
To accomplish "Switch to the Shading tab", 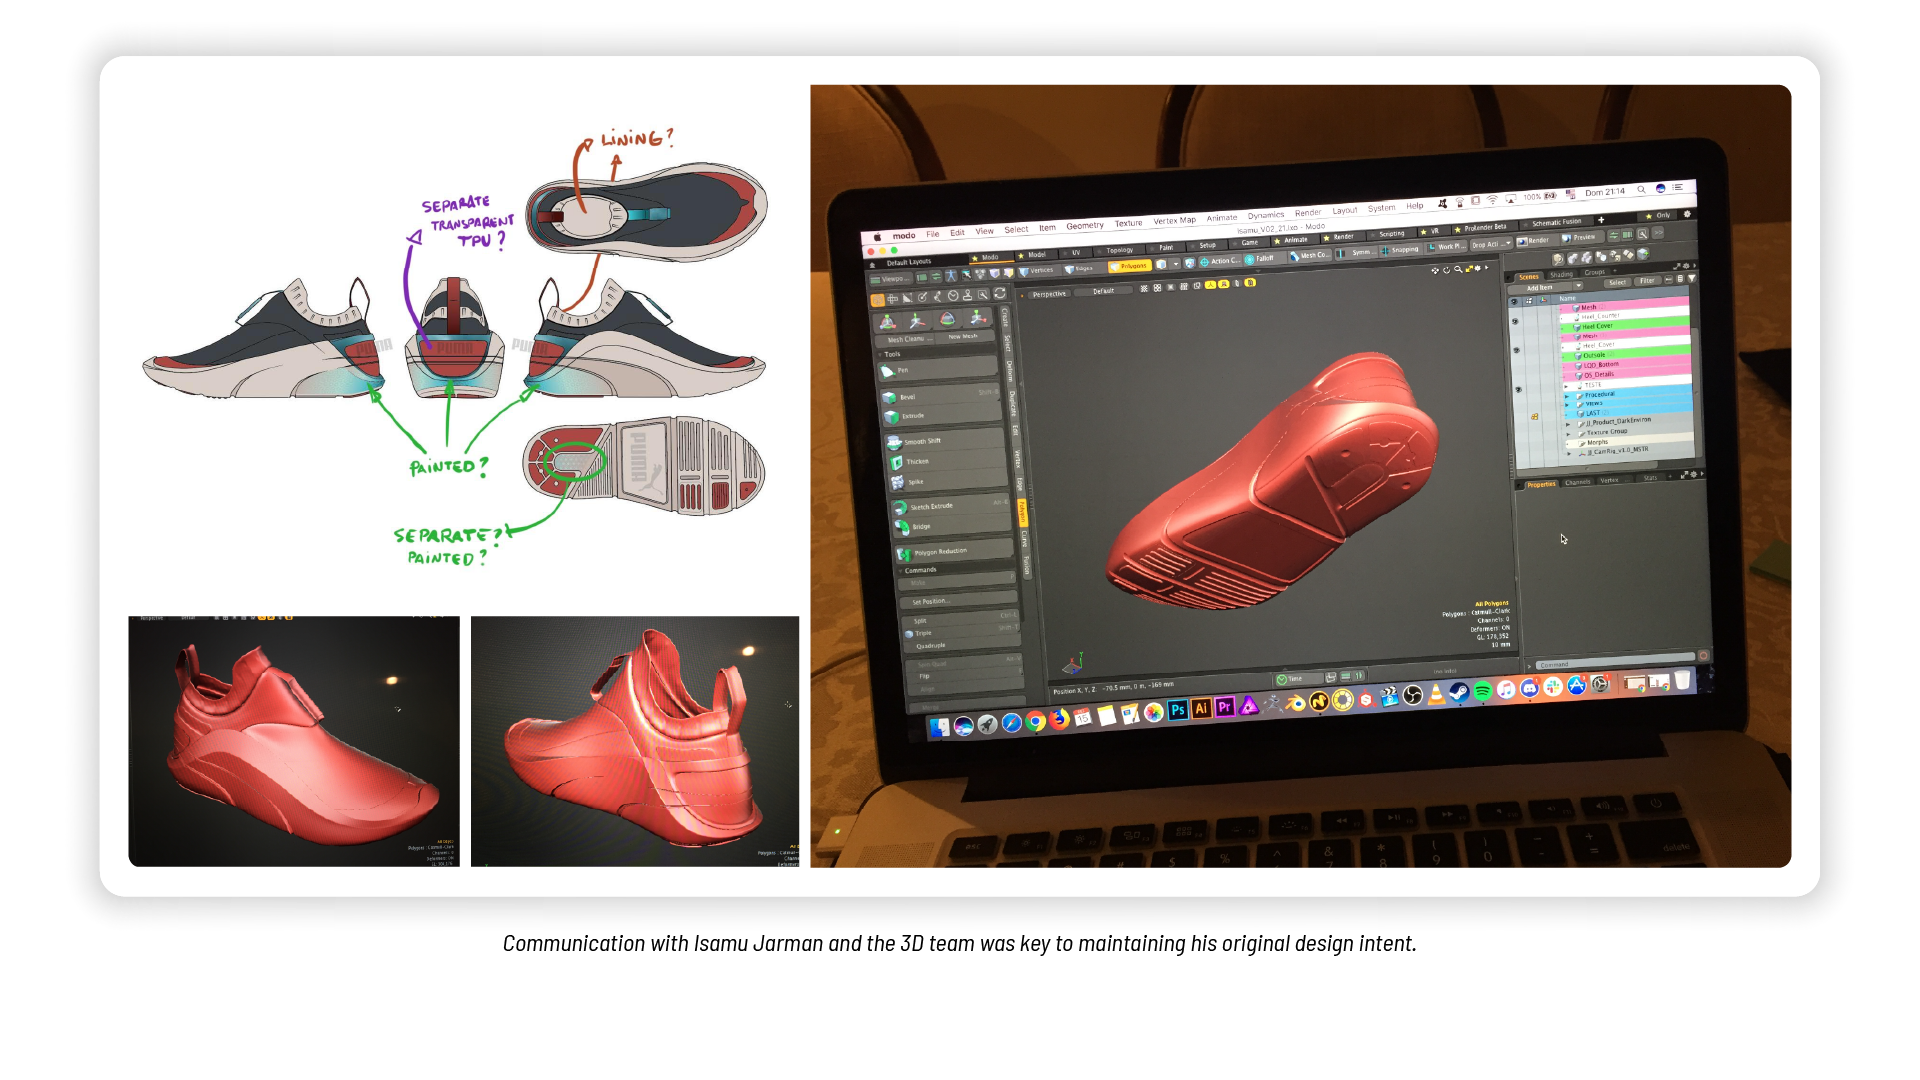I will click(1561, 275).
